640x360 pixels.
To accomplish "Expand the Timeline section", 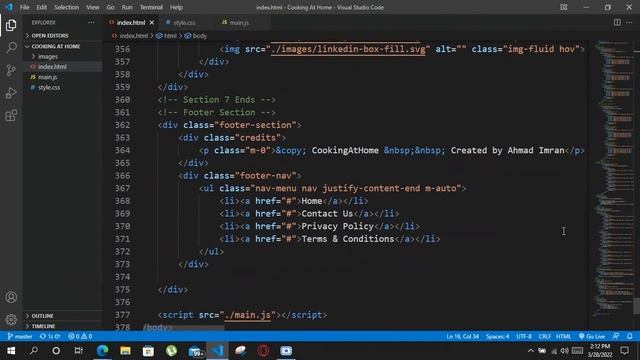I will pyautogui.click(x=43, y=326).
